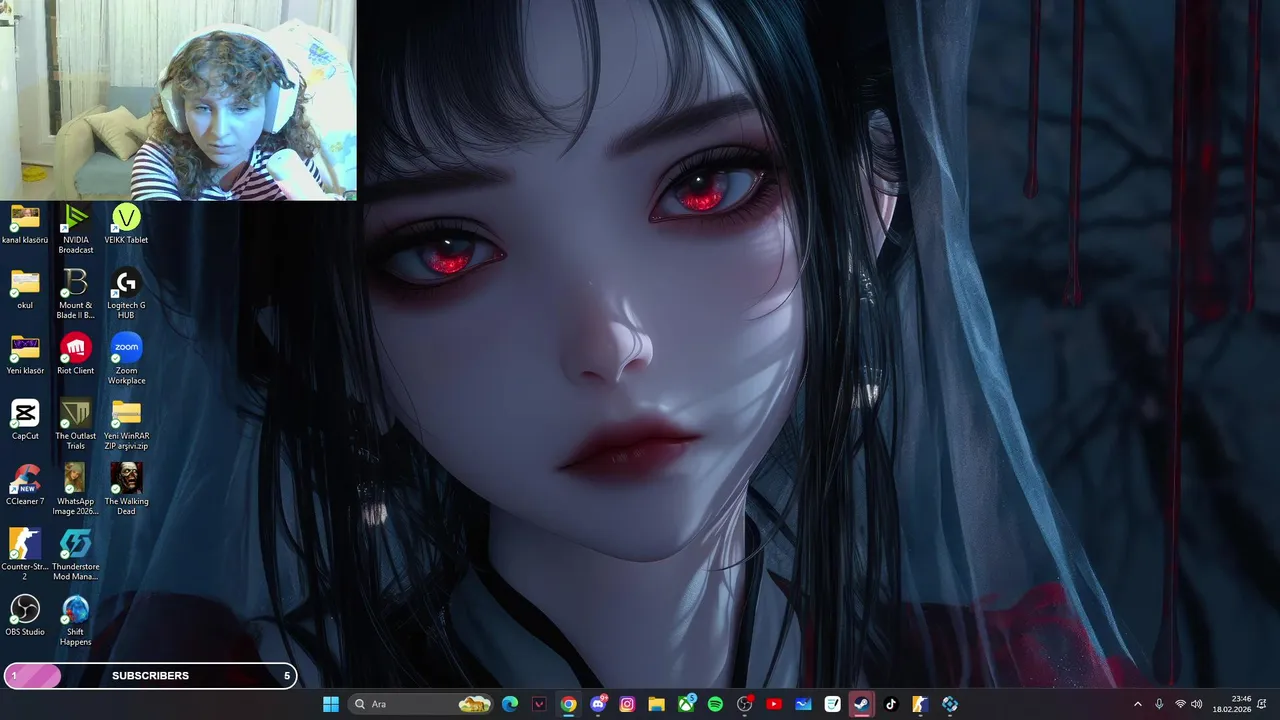Image resolution: width=1280 pixels, height=720 pixels.
Task: Select the okul folder on desktop
Action: point(25,289)
